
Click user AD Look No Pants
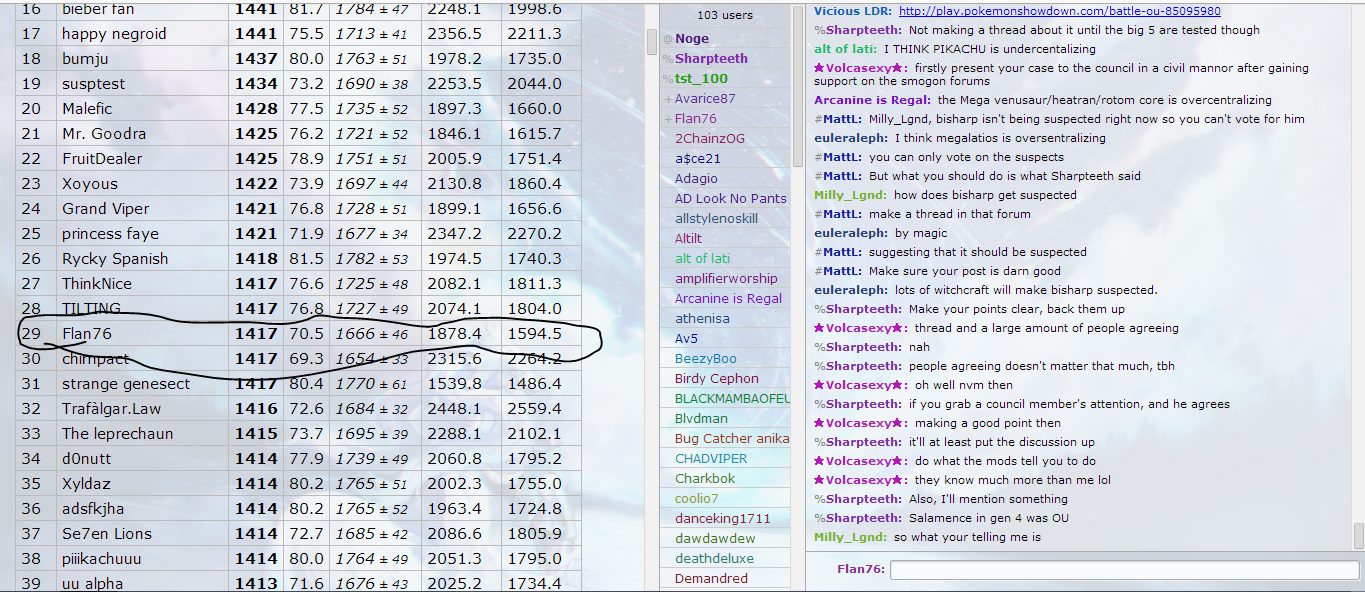[730, 199]
